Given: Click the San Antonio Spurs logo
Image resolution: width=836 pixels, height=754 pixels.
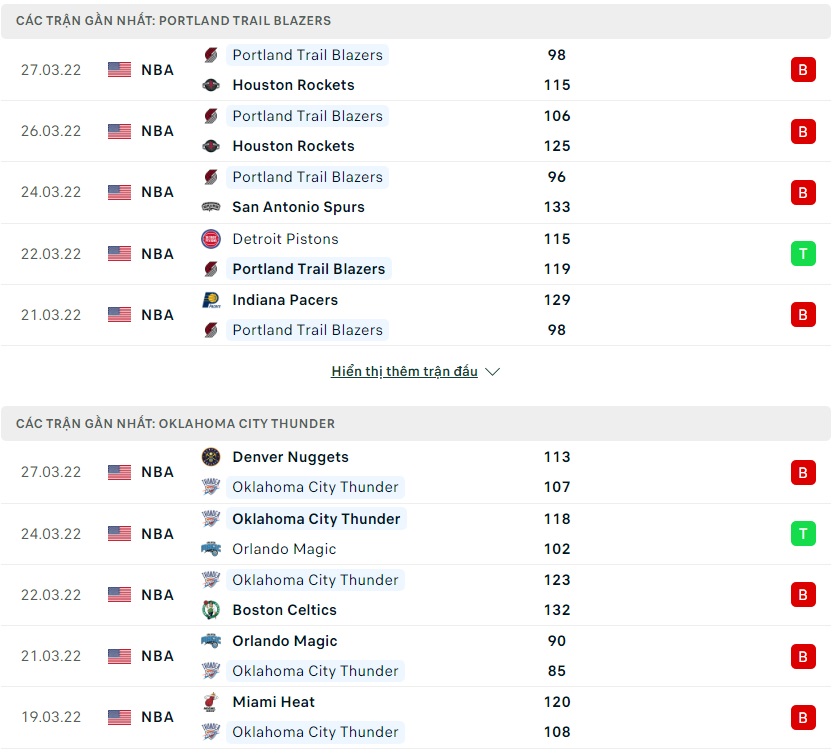Looking at the screenshot, I should click(x=210, y=207).
